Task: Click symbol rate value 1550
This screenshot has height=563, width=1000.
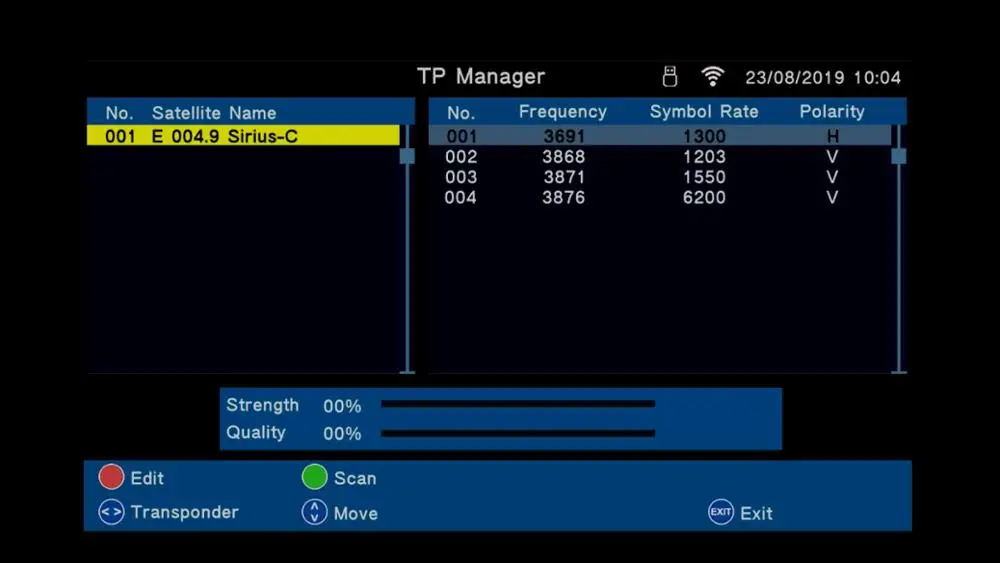Action: [x=704, y=177]
